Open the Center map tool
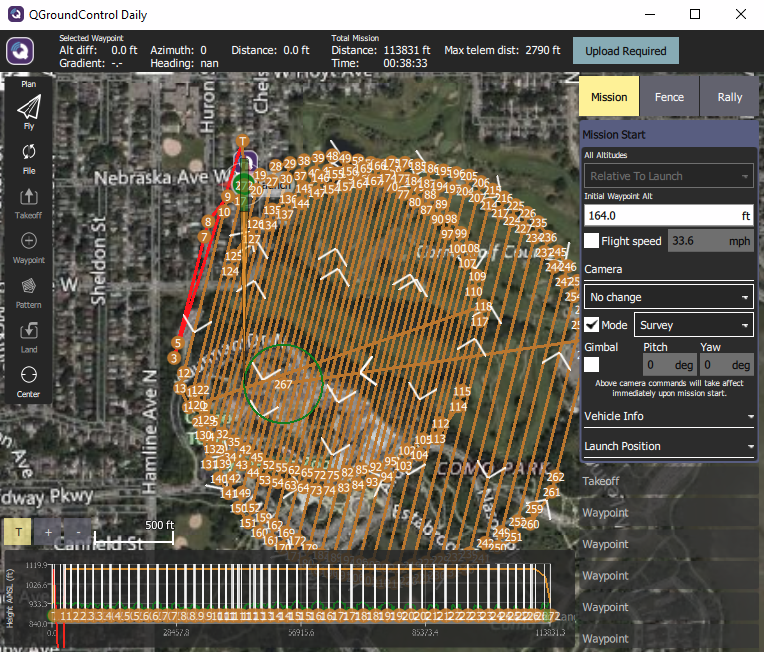The image size is (764, 652). (29, 382)
